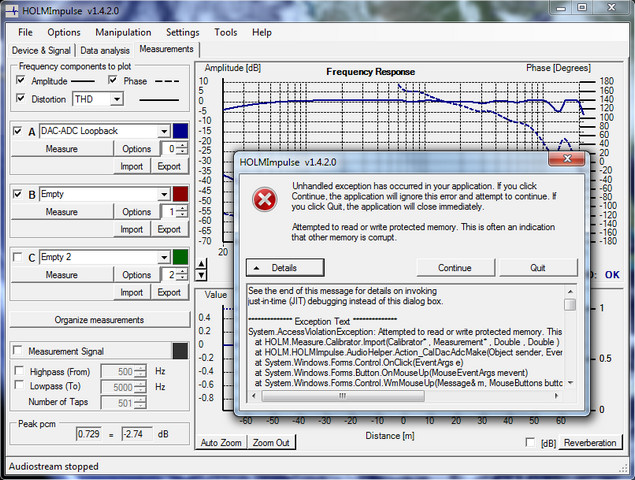The height and width of the screenshot is (480, 635).
Task: Close the exception dialog with the red X
Action: (567, 159)
